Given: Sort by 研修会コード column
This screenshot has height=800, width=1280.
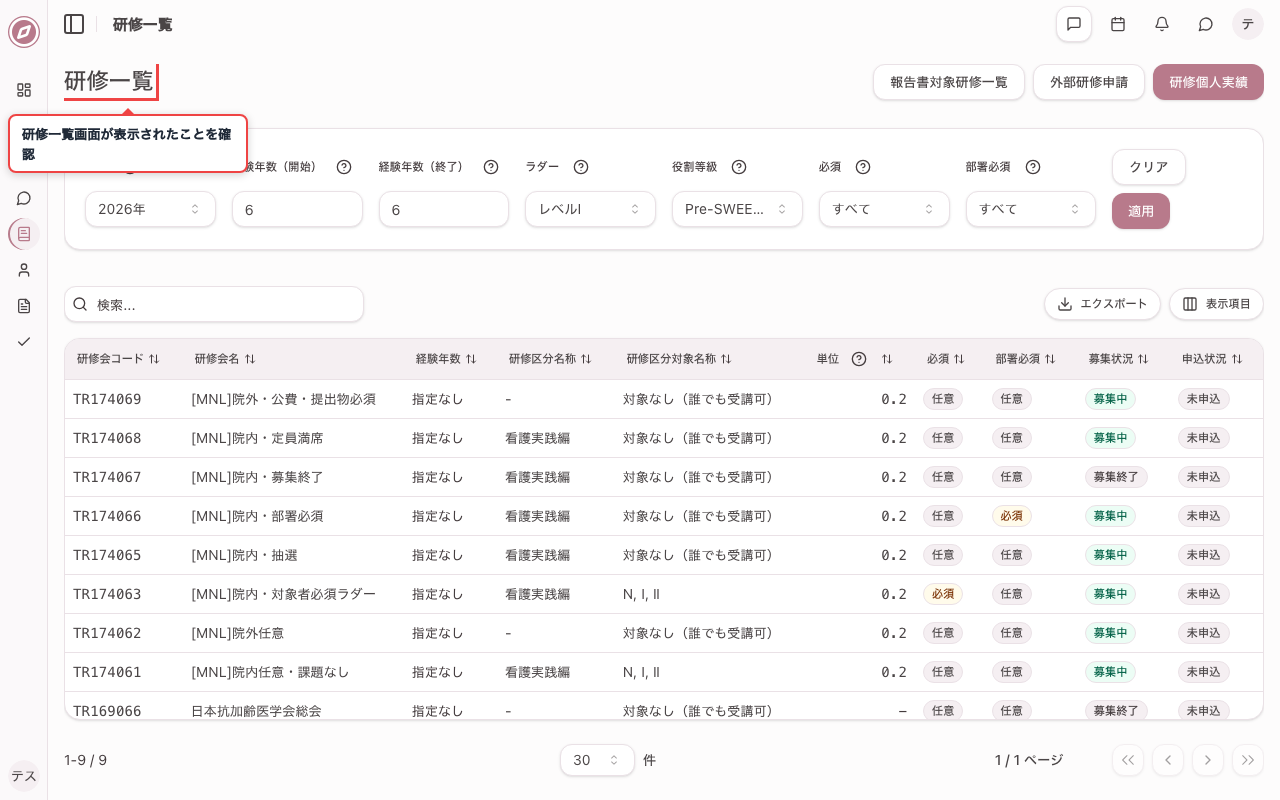Looking at the screenshot, I should [118, 359].
